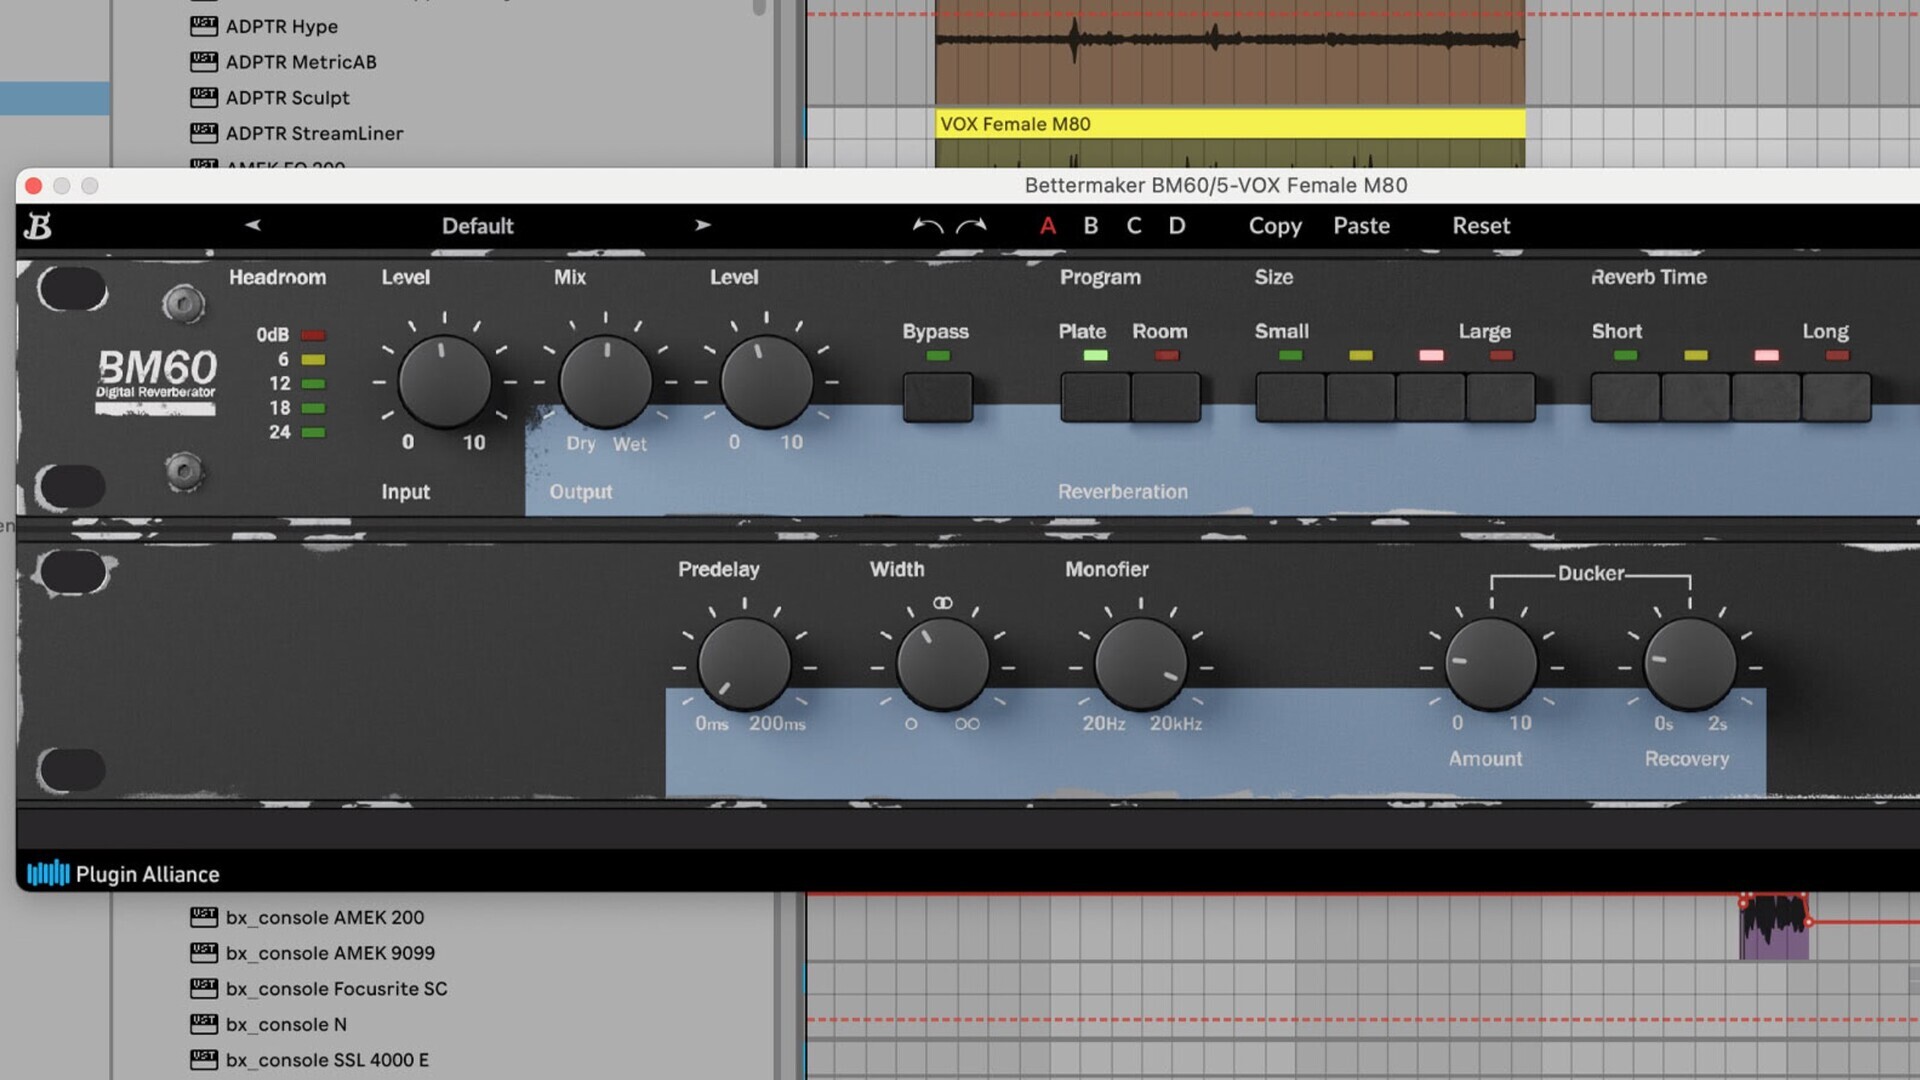1920x1080 pixels.
Task: Click VST icon beside bx_console SSL 4000 E
Action: [204, 1059]
